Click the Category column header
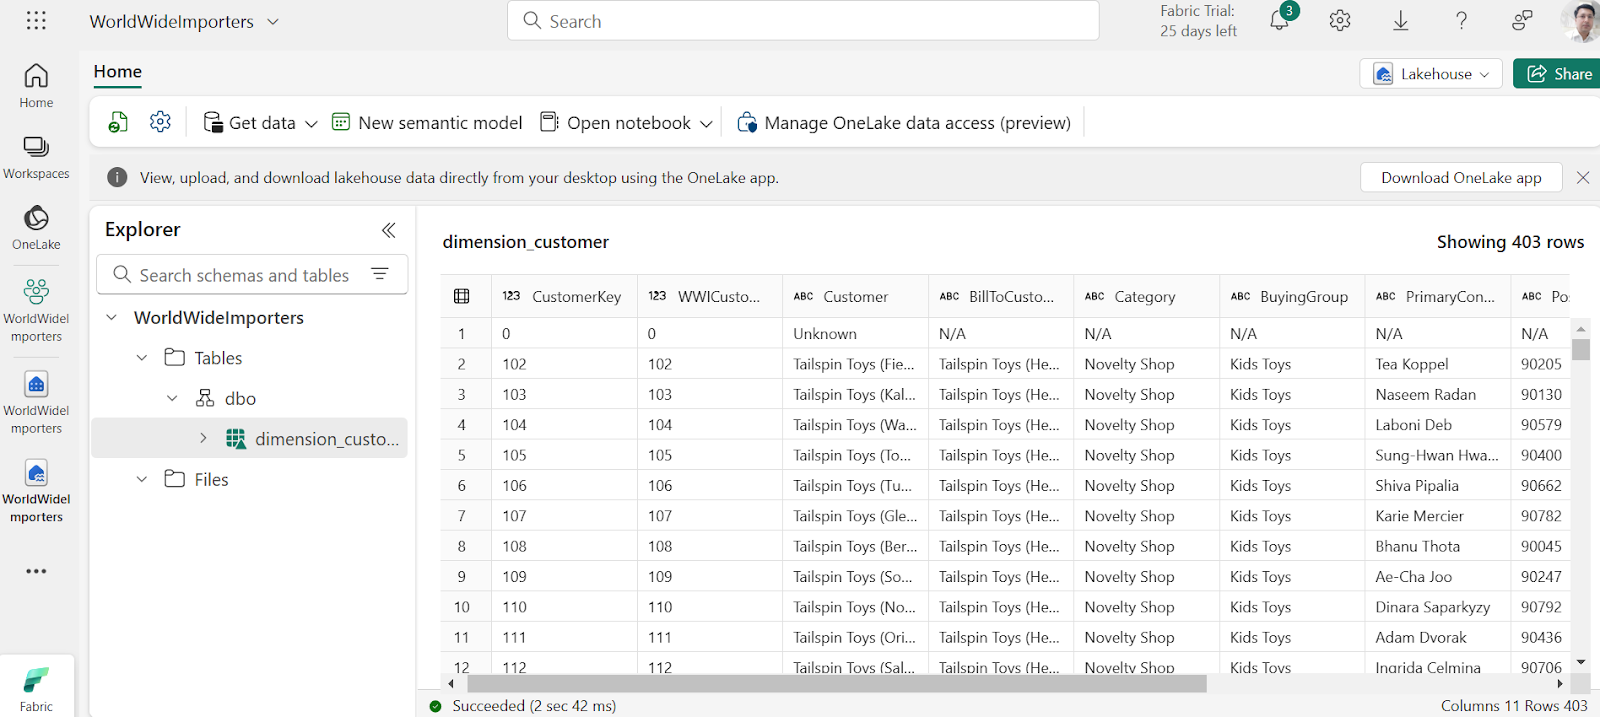1600x717 pixels. pos(1146,297)
